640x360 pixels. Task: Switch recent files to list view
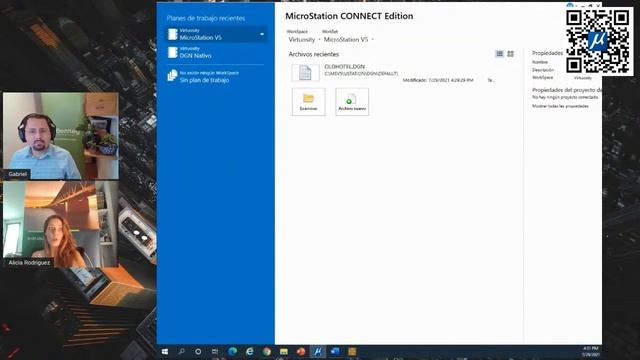(x=499, y=54)
